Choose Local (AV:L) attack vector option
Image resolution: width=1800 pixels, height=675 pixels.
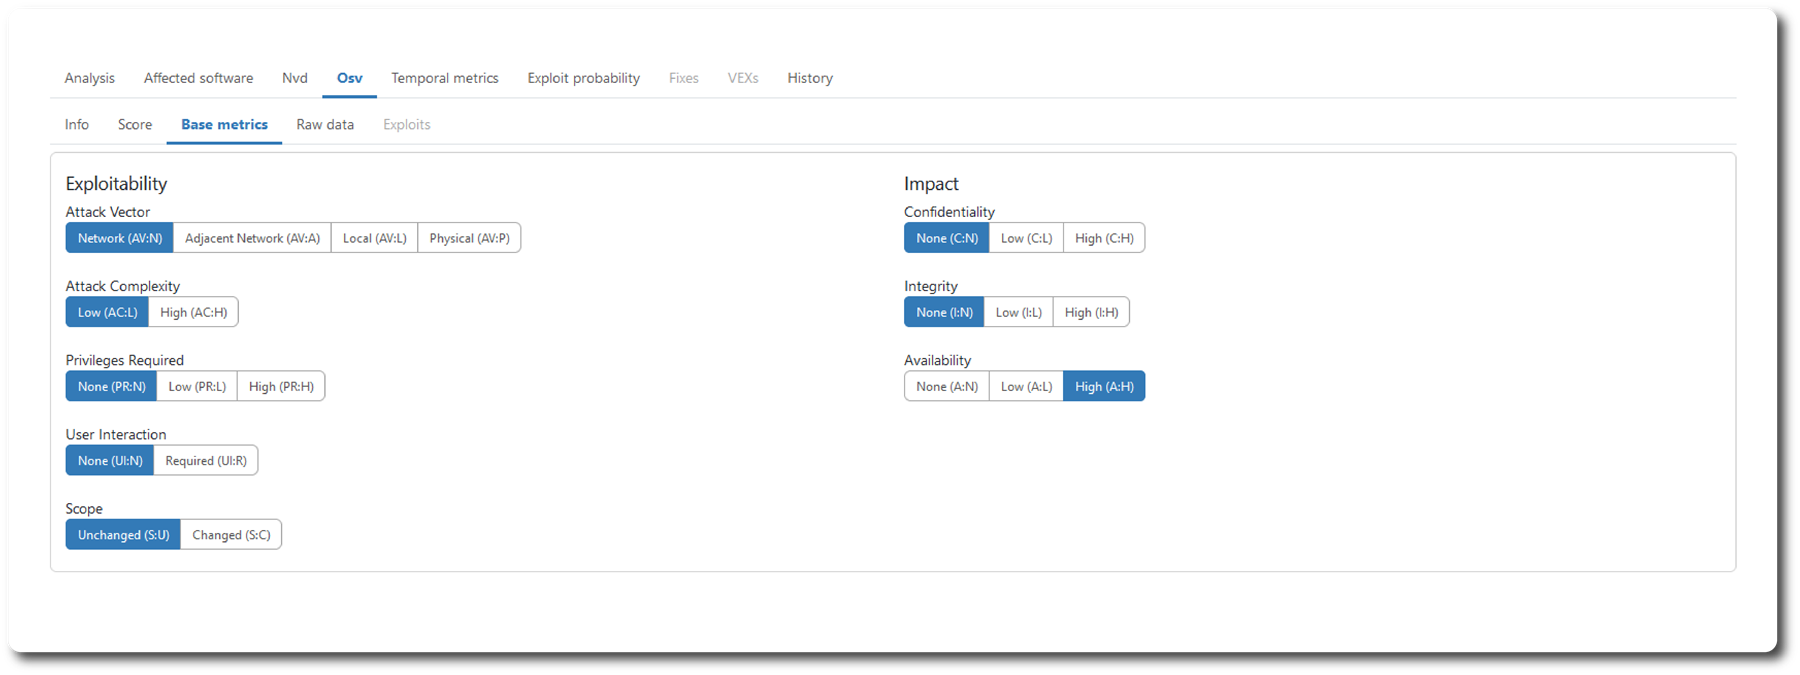[374, 238]
